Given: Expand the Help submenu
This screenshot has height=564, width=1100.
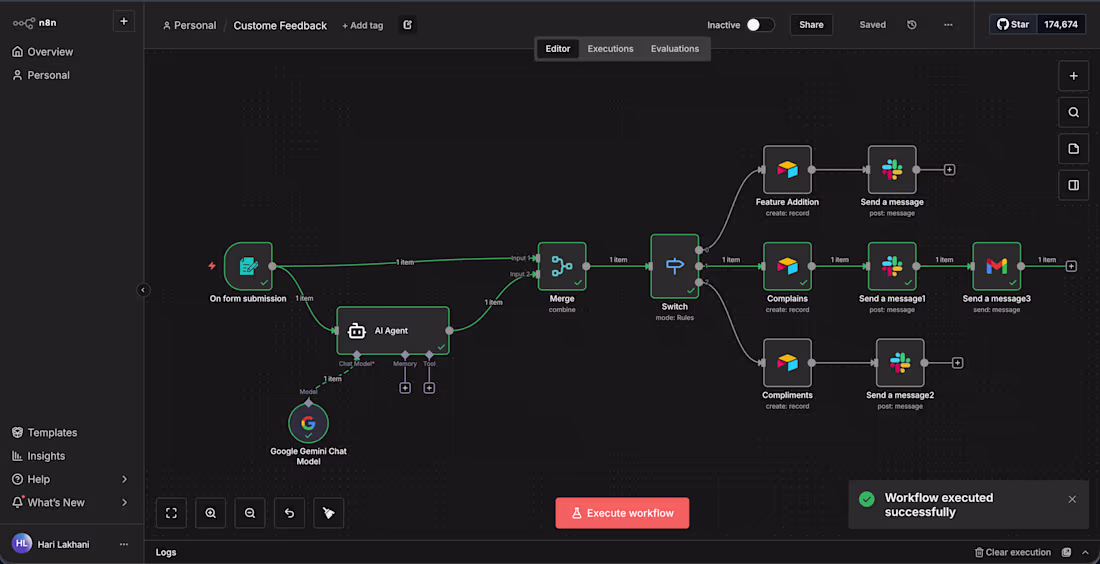Looking at the screenshot, I should click(124, 479).
